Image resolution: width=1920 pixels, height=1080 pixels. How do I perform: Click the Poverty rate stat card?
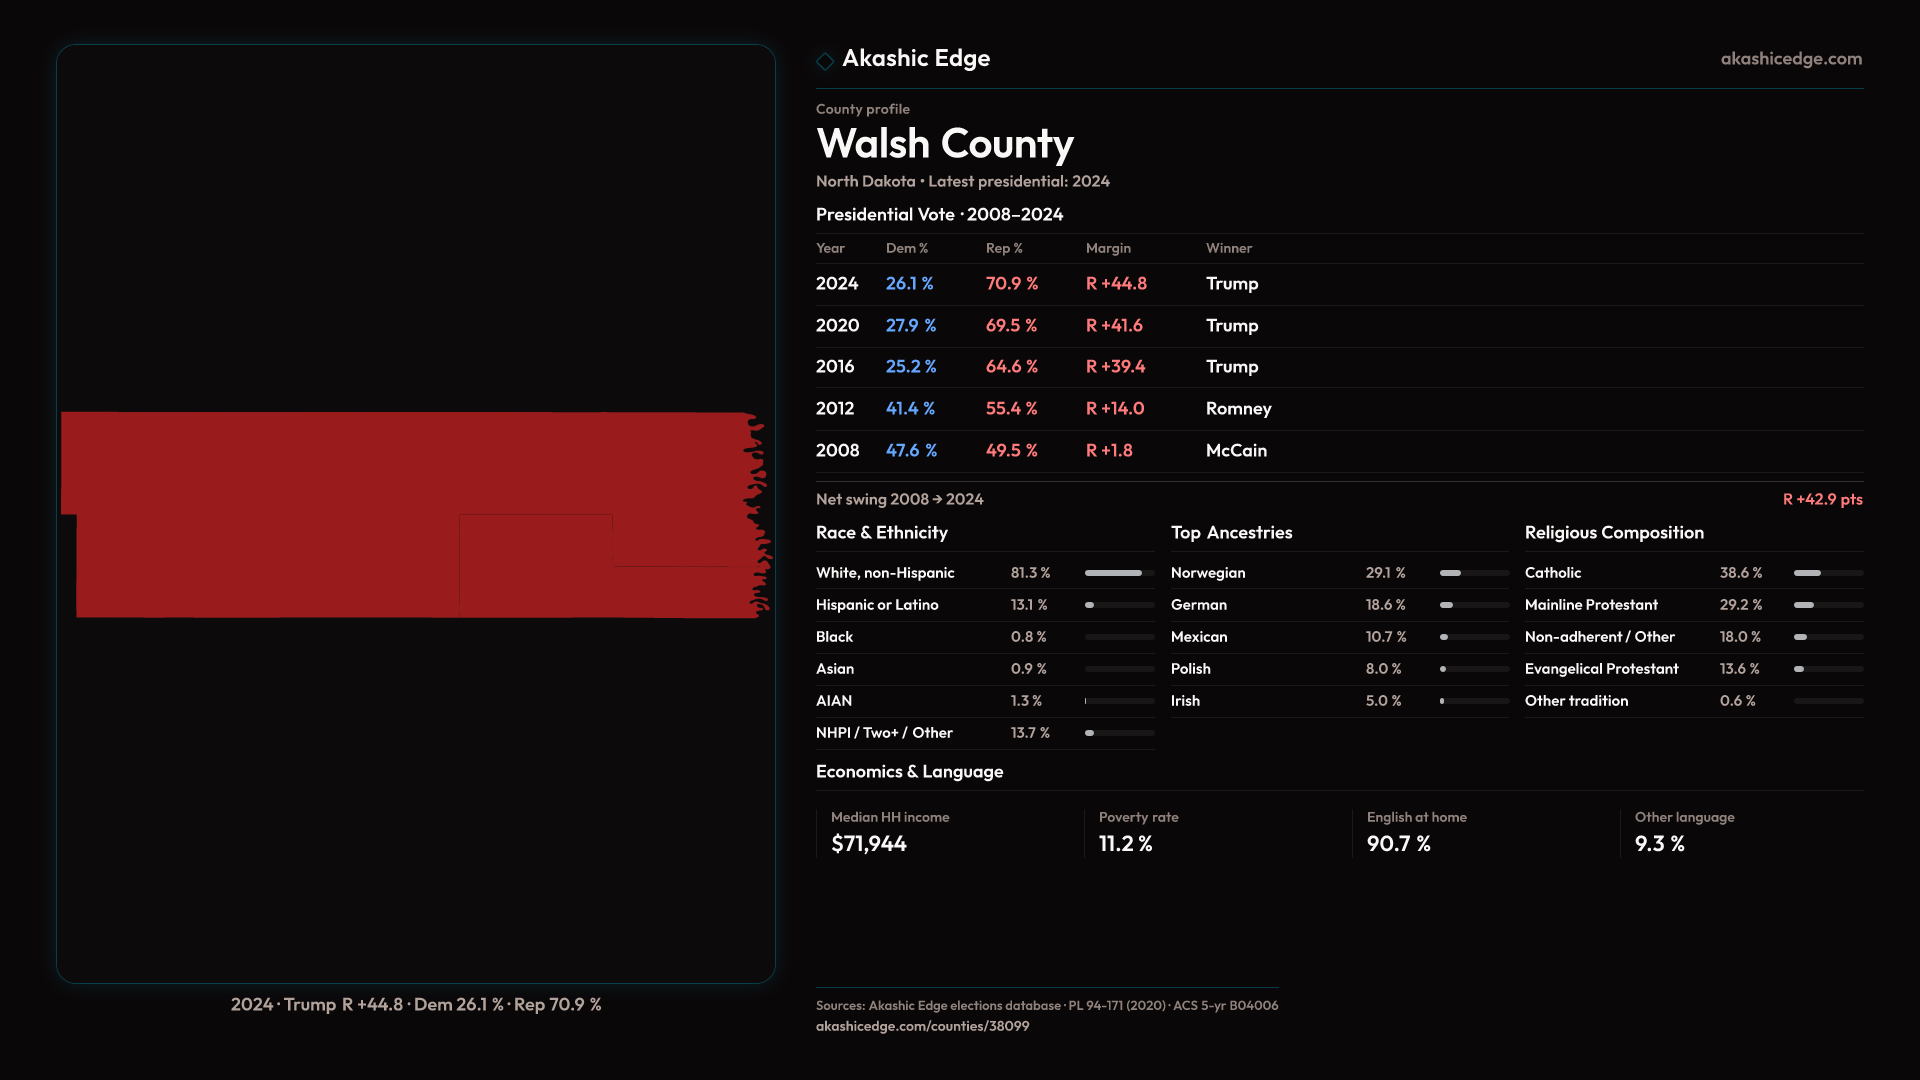click(1138, 833)
